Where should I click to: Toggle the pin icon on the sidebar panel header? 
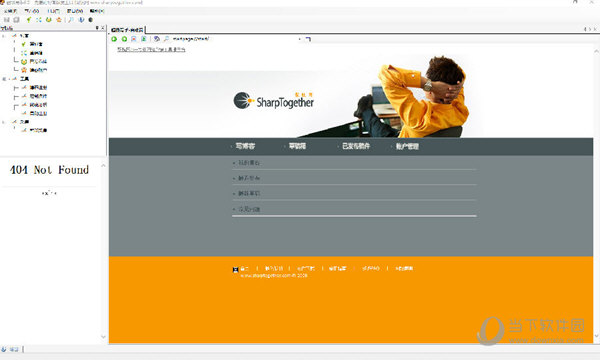(97, 28)
